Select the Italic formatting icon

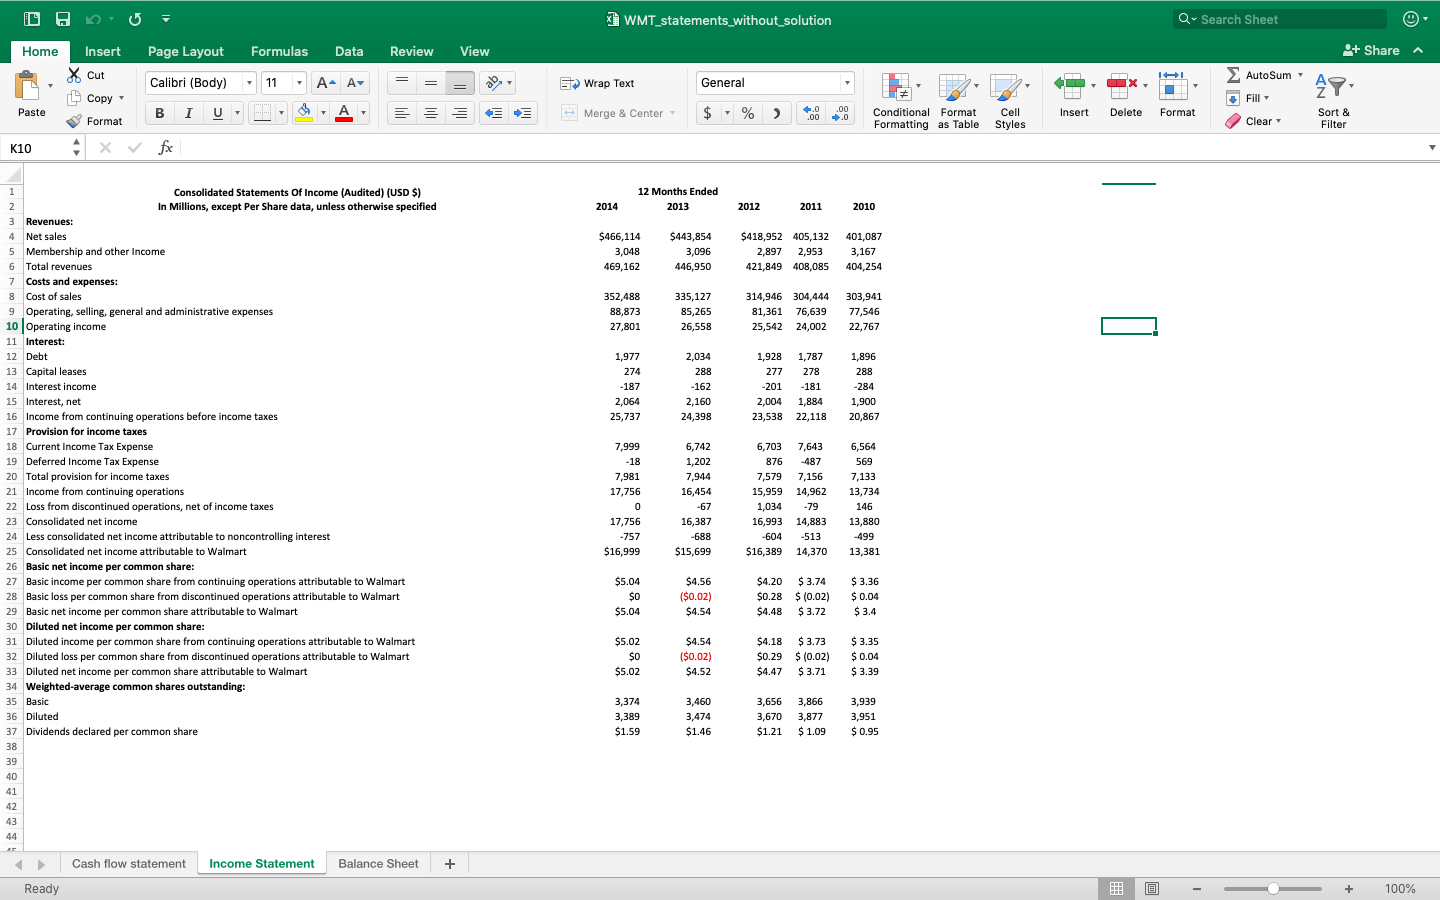click(188, 113)
